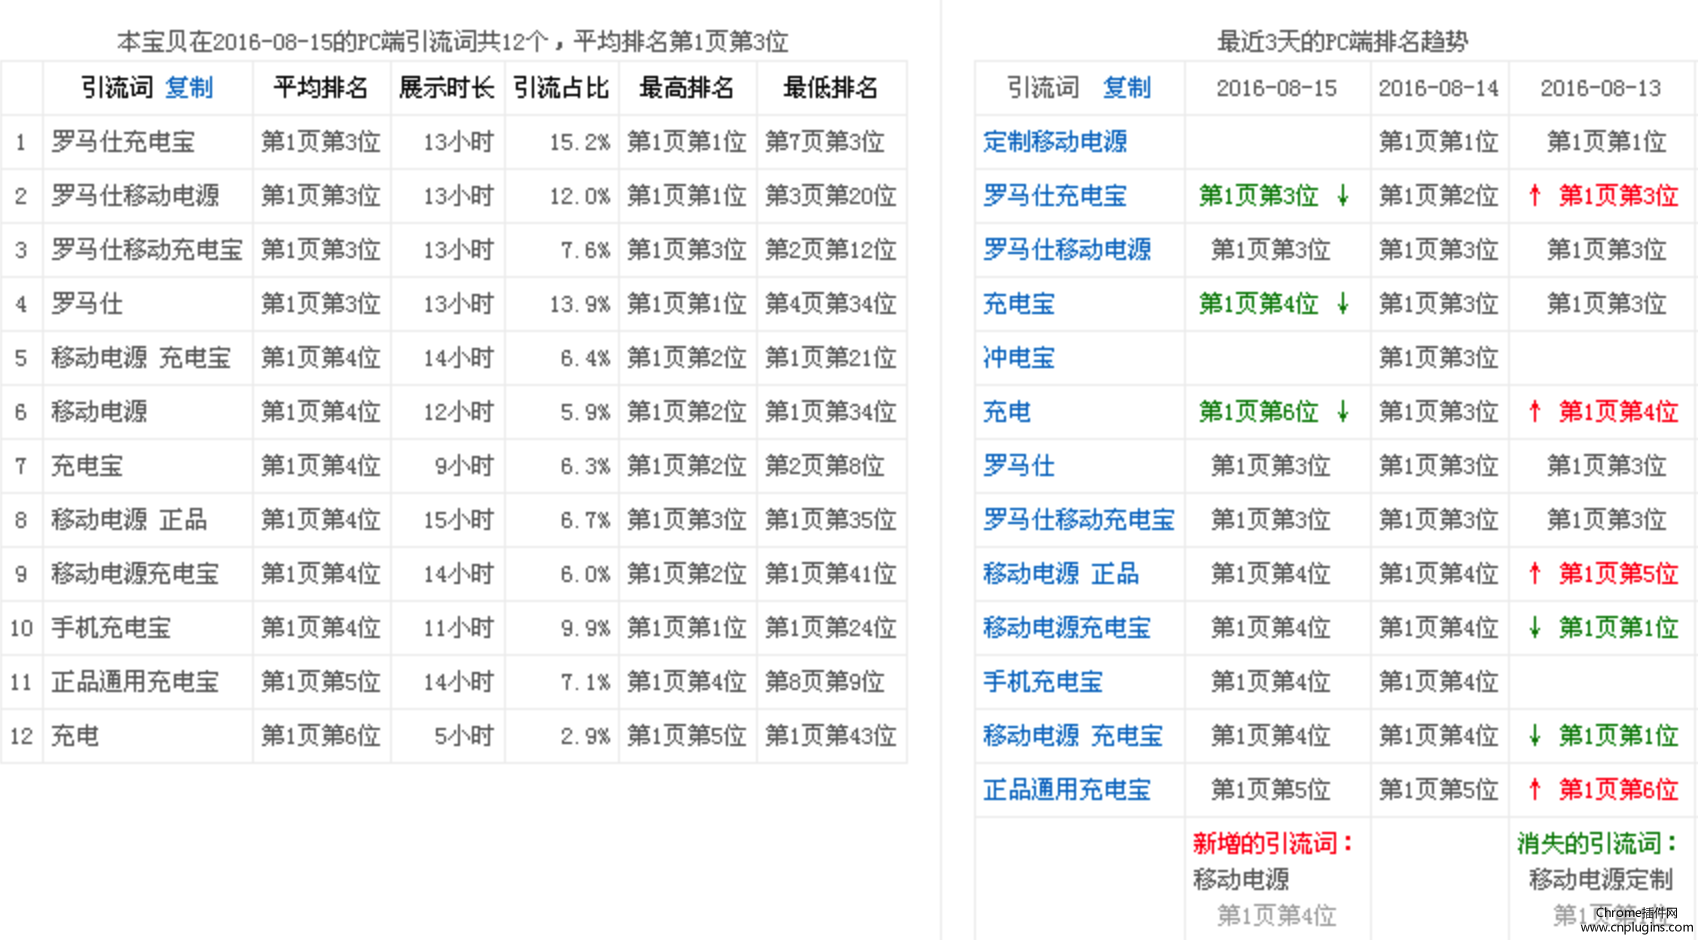Open the 罗马仕充电宝 link in trend table
This screenshot has width=1698, height=940.
tap(1055, 196)
